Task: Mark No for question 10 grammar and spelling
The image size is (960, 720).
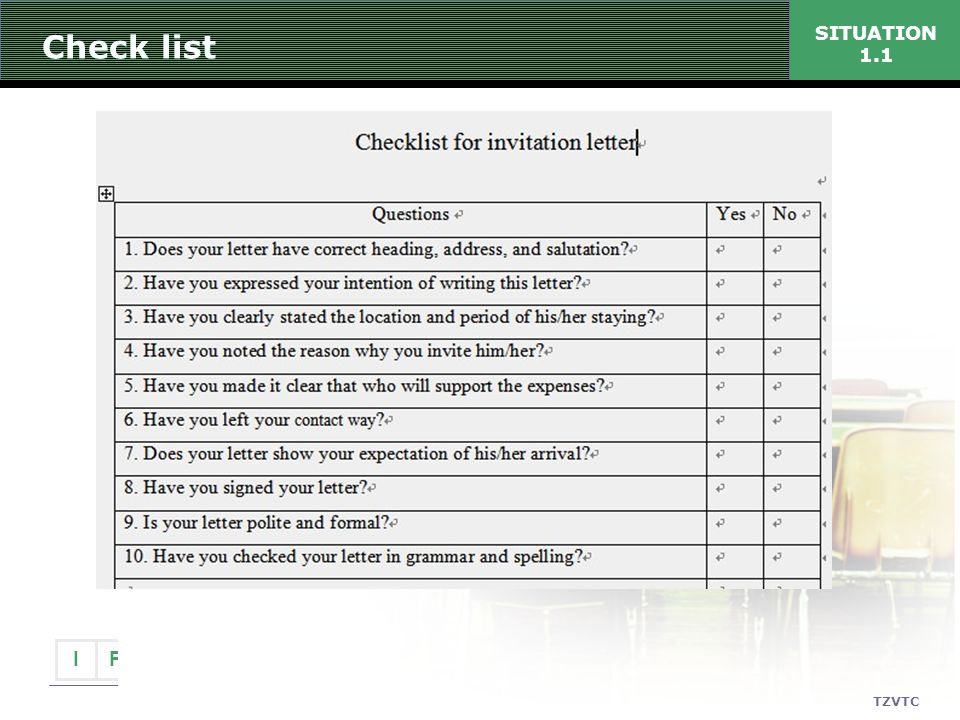Action: point(792,561)
